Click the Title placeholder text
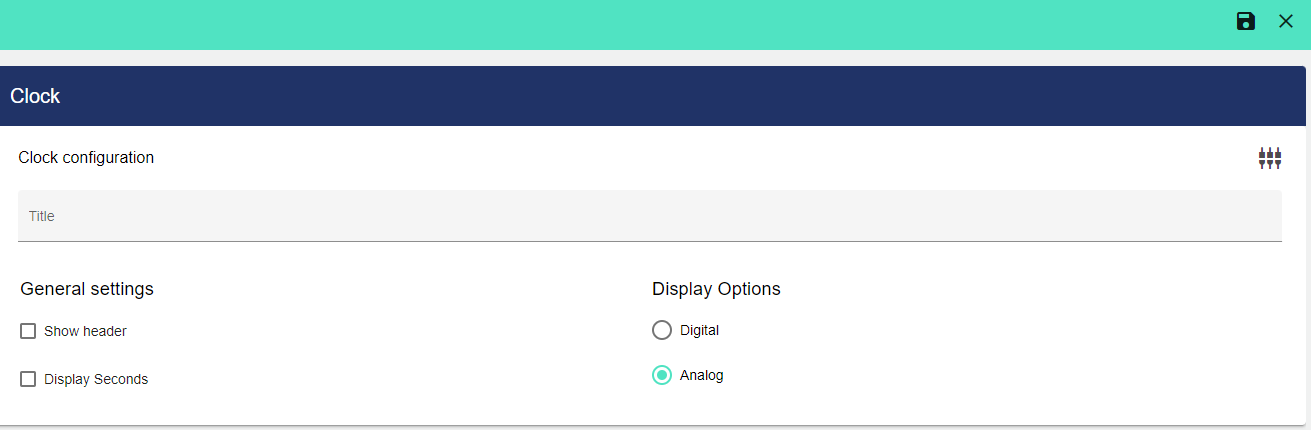This screenshot has height=430, width=1311. click(x=42, y=216)
